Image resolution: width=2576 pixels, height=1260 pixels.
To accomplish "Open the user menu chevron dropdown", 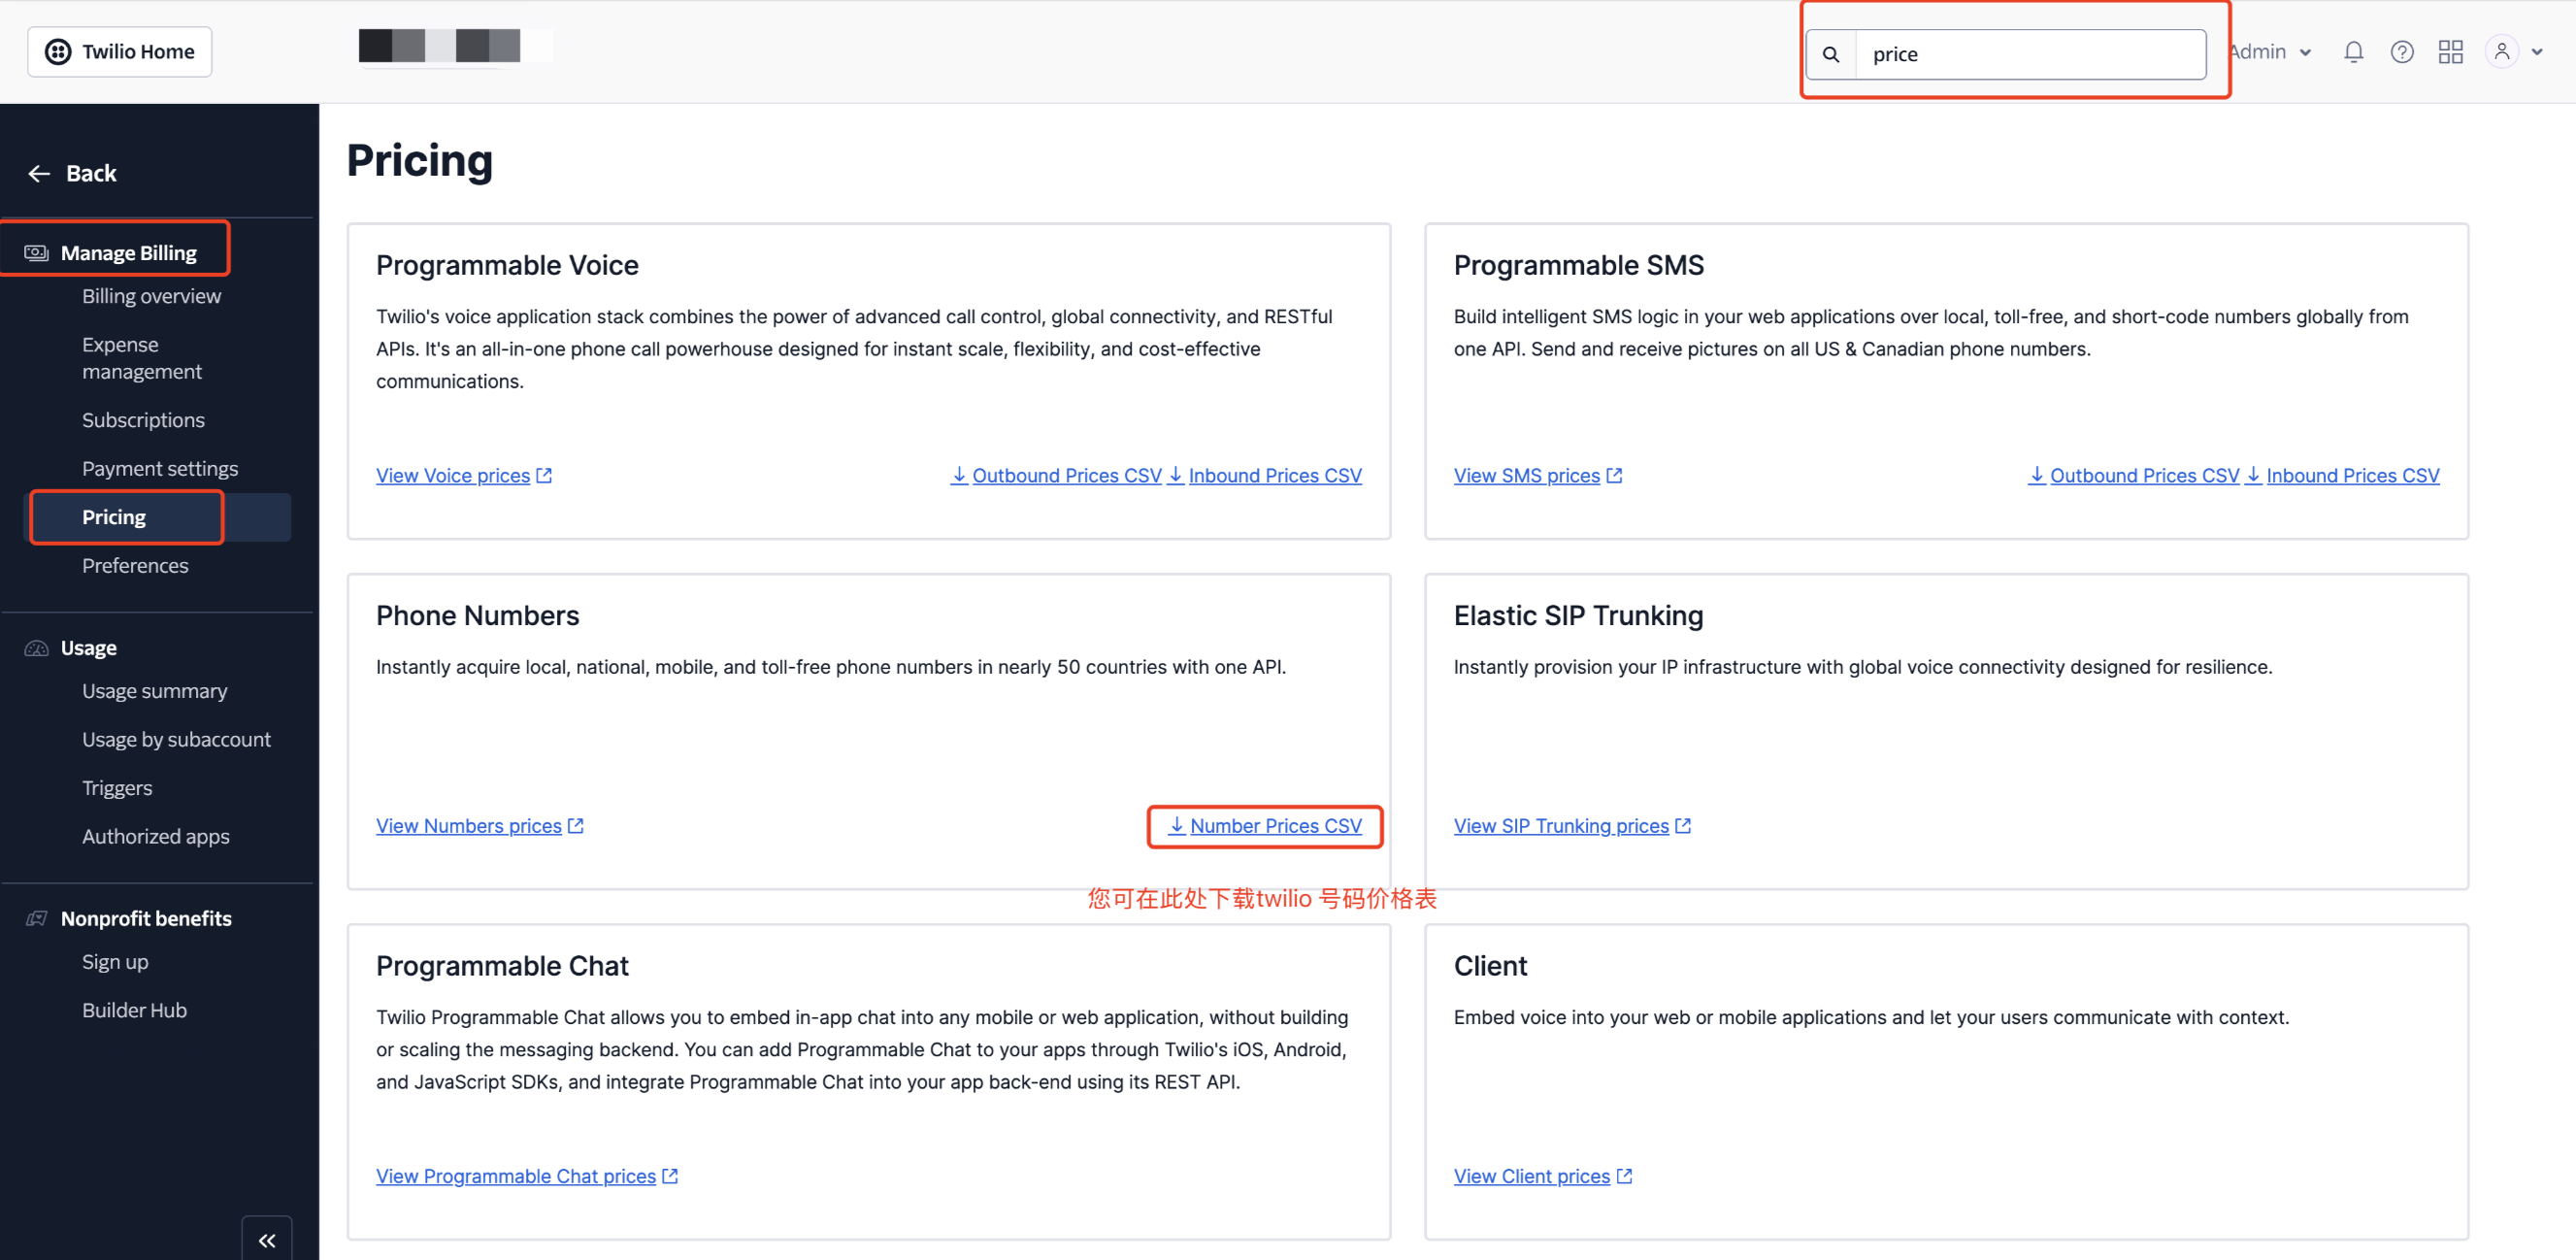I will pos(2538,52).
